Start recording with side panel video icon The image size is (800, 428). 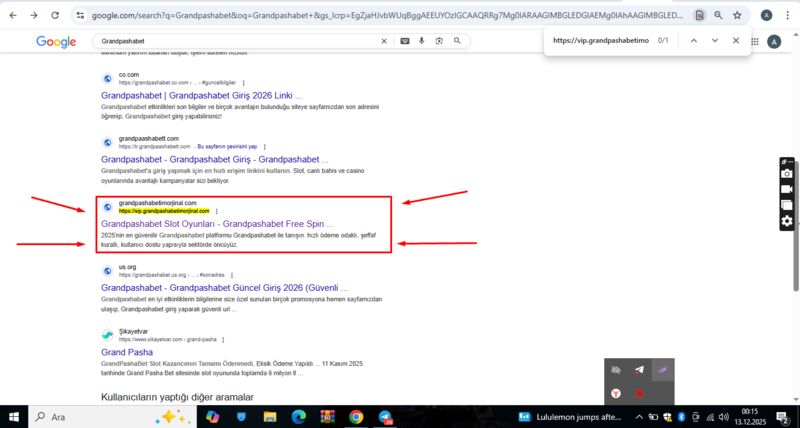(787, 189)
